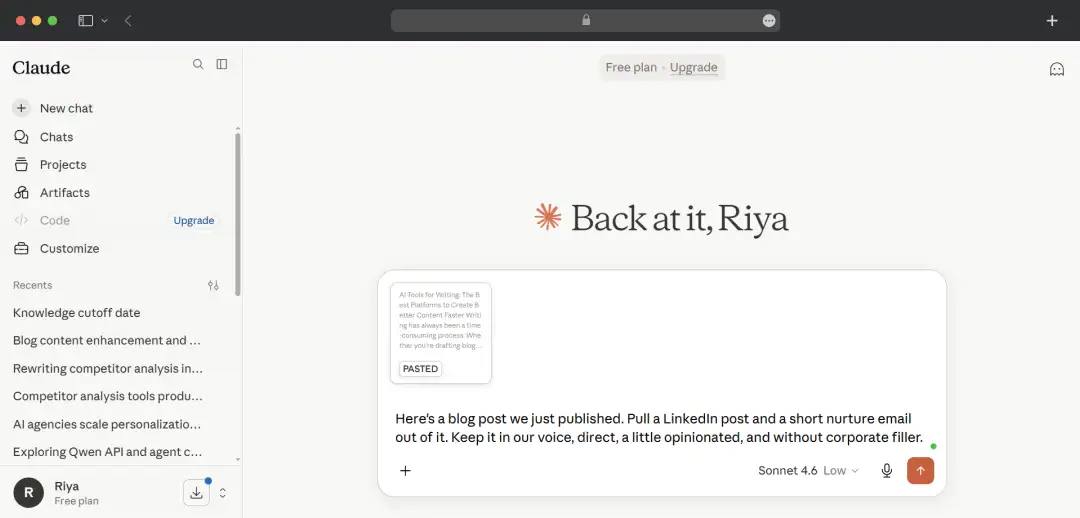Send the message with arrow button
Viewport: 1080px width, 518px height.
(x=920, y=470)
